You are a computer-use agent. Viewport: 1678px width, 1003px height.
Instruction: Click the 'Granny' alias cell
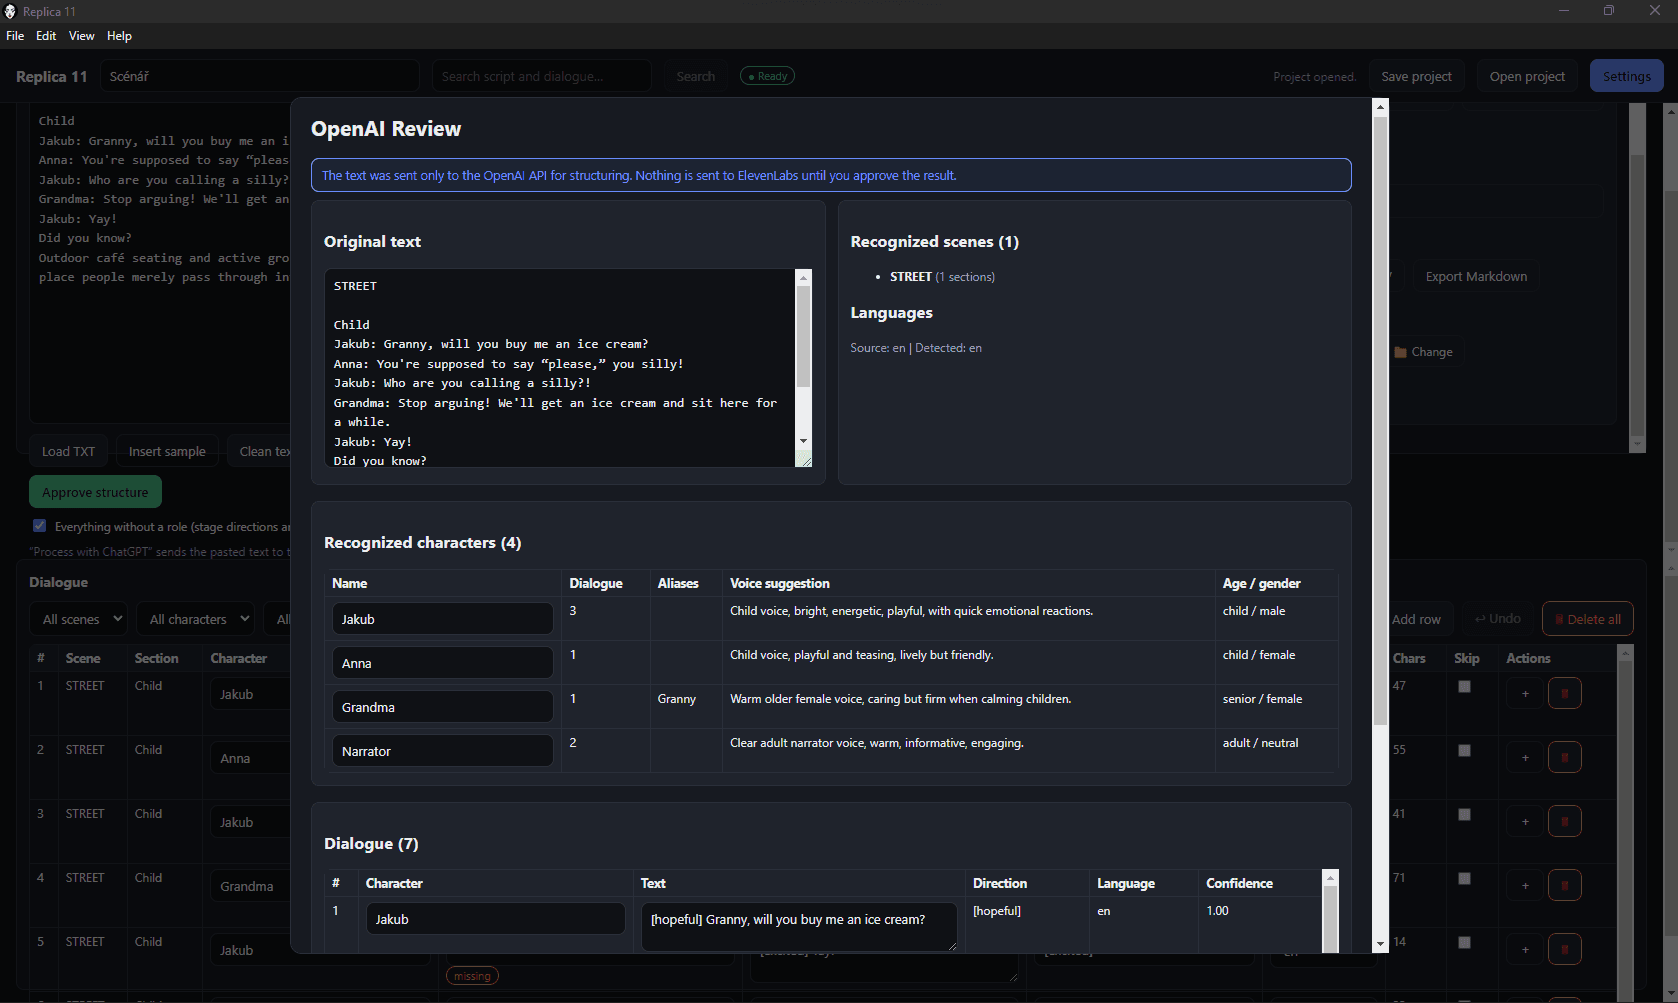[677, 699]
